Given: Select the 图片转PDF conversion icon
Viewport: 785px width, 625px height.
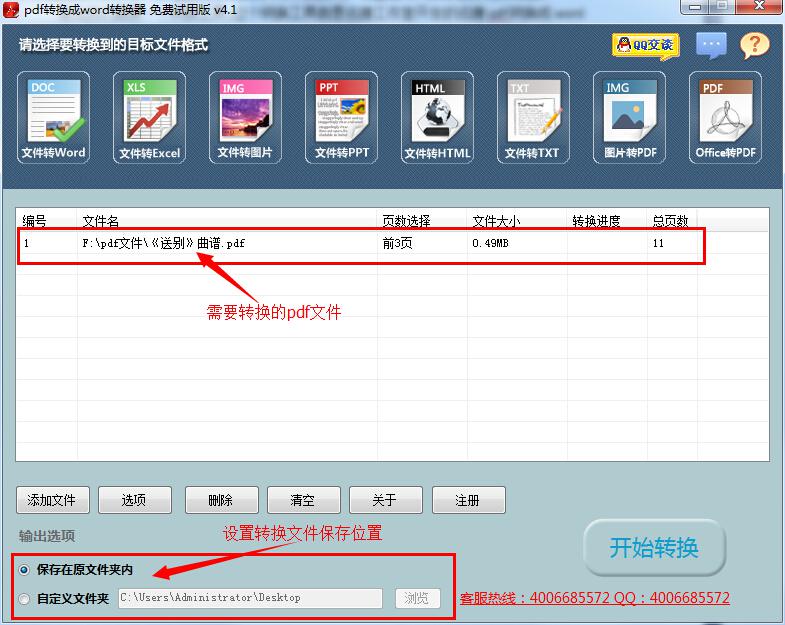Looking at the screenshot, I should (x=629, y=117).
